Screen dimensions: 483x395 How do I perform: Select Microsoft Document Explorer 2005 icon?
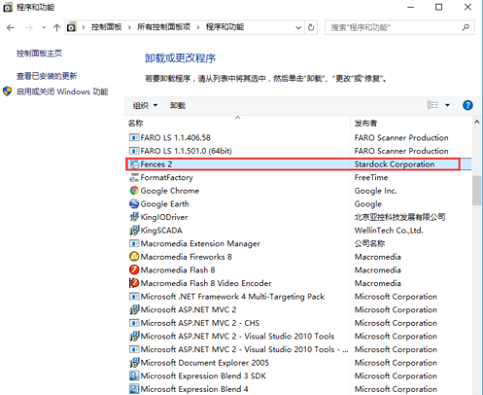coord(134,363)
